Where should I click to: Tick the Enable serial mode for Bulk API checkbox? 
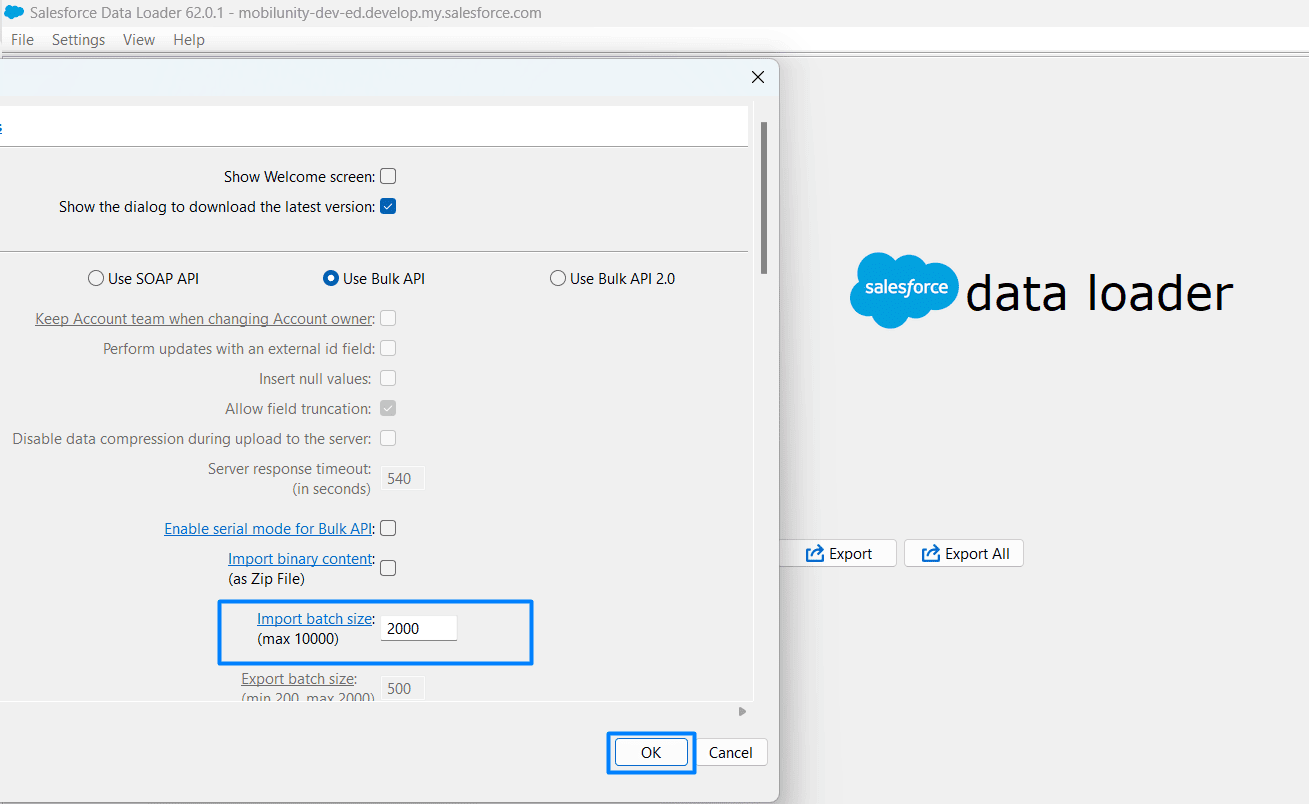388,528
